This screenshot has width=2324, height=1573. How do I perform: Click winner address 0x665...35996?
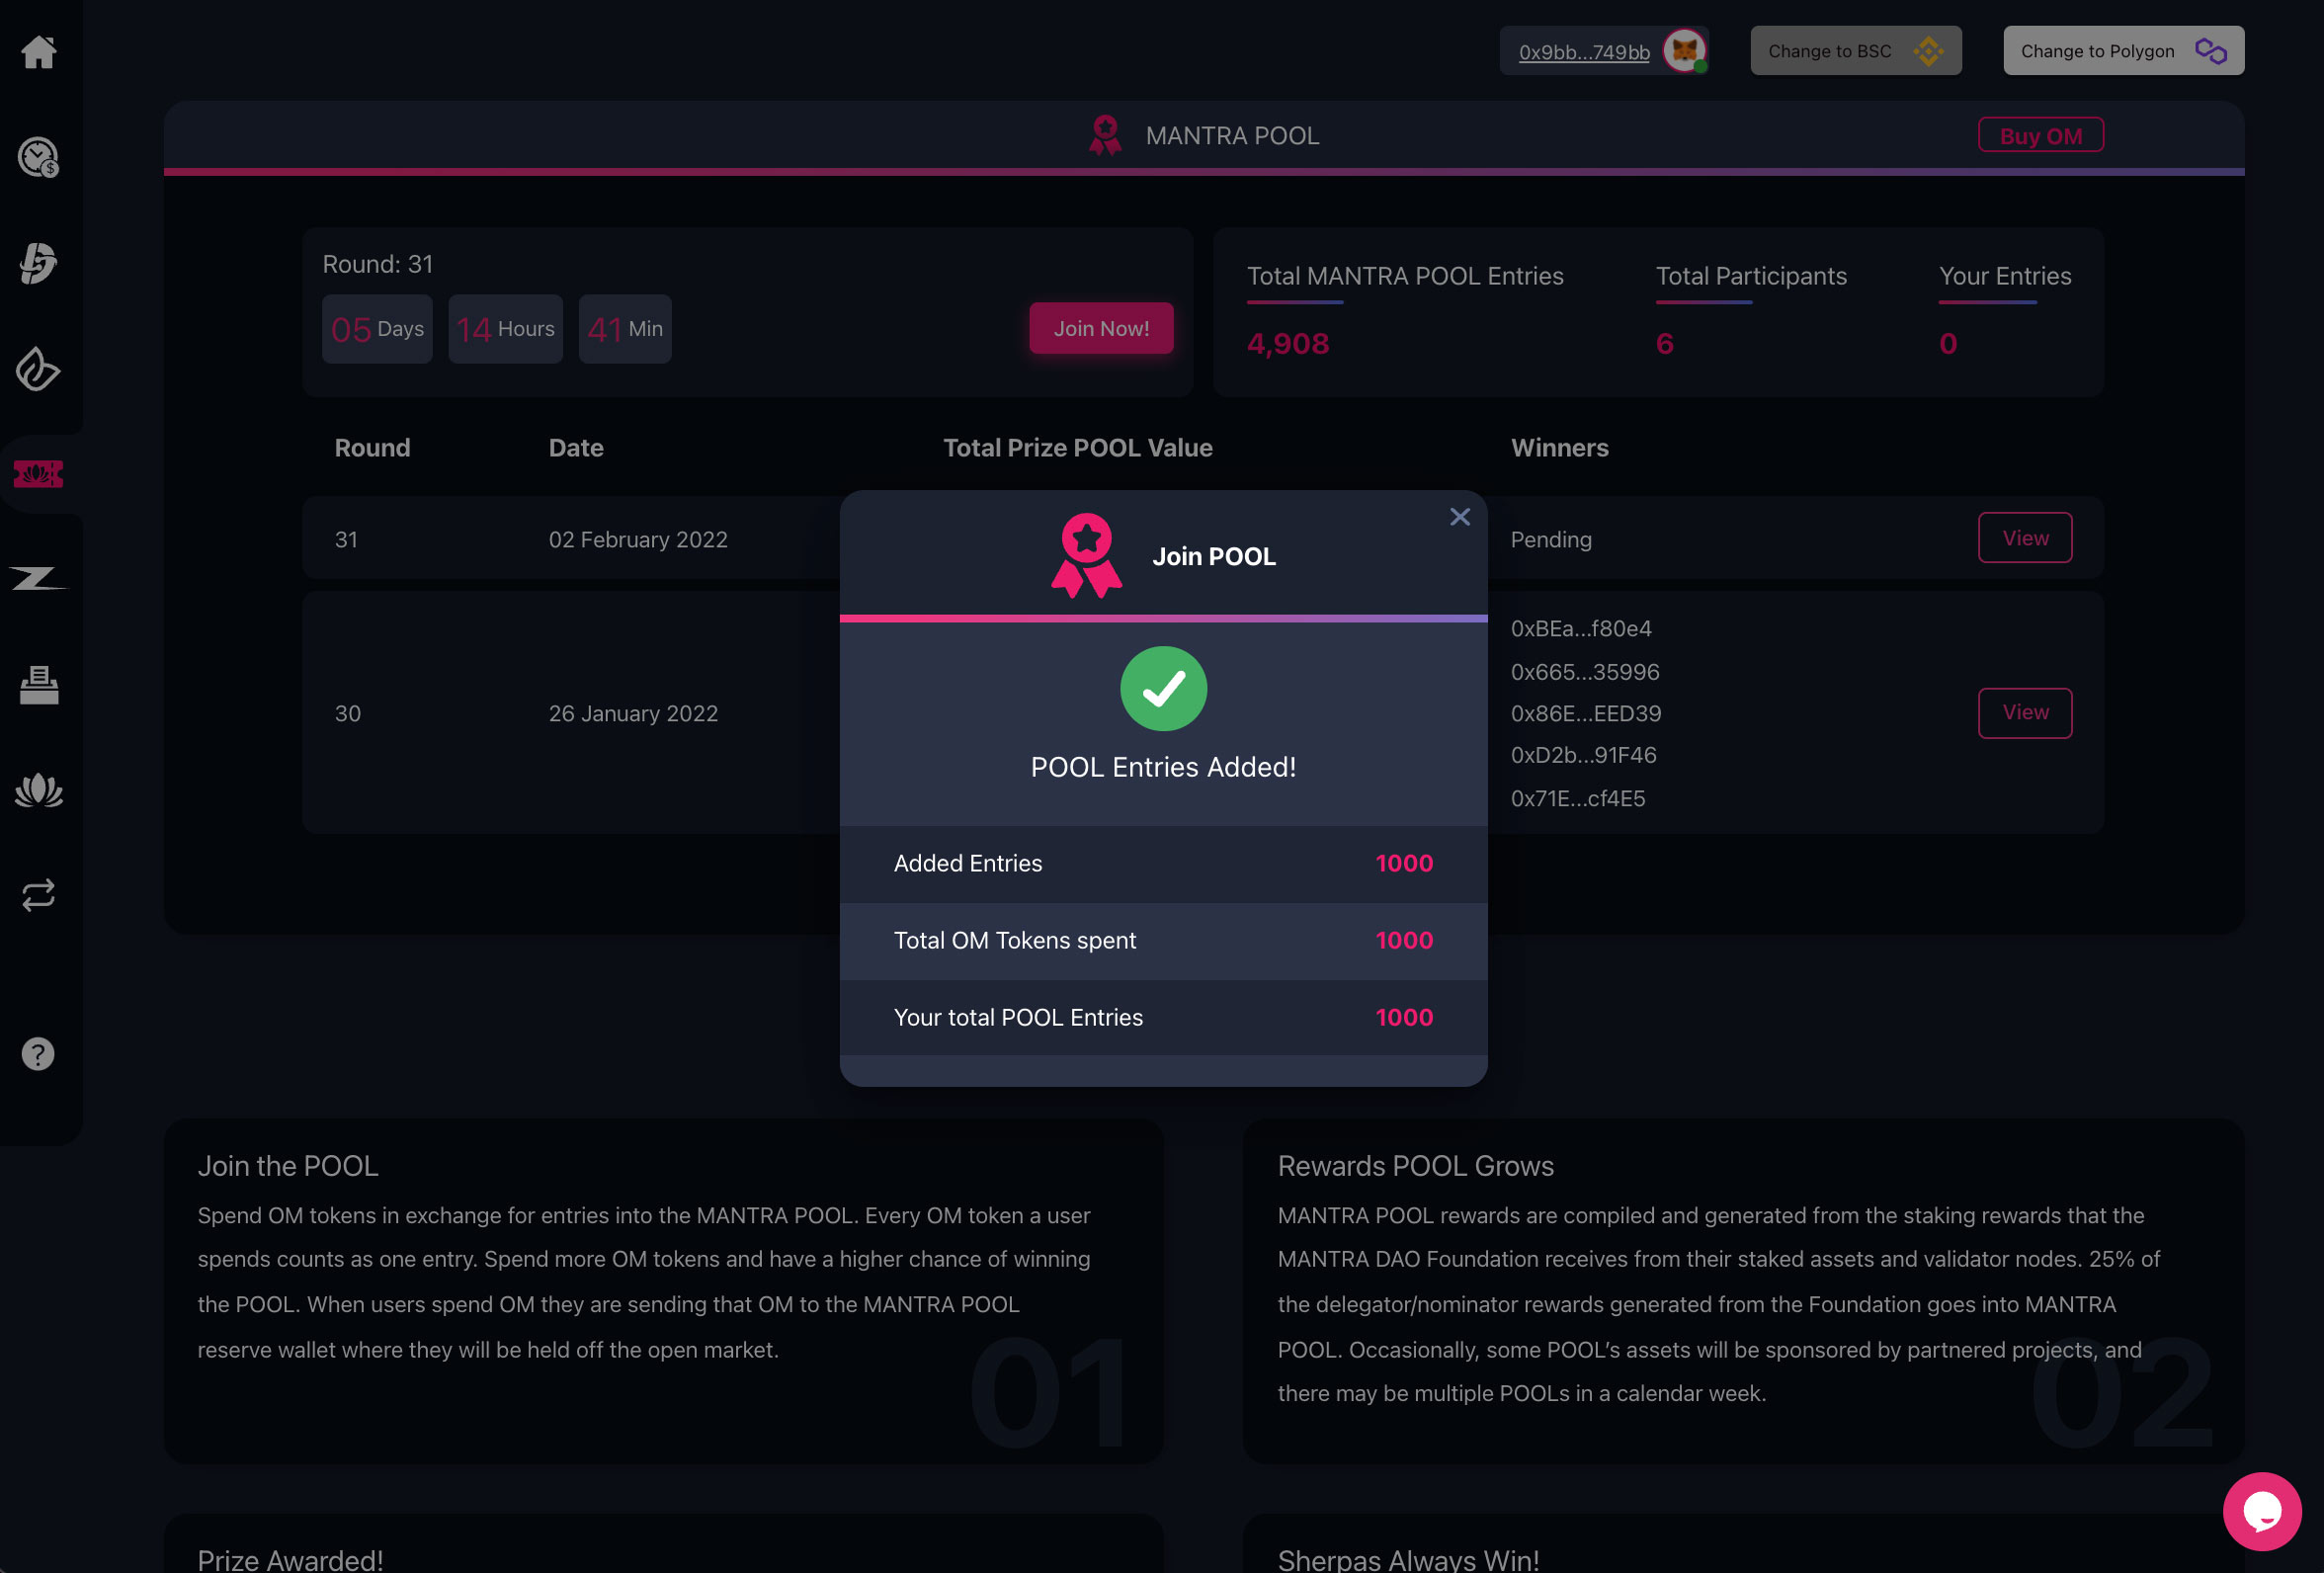coord(1585,672)
